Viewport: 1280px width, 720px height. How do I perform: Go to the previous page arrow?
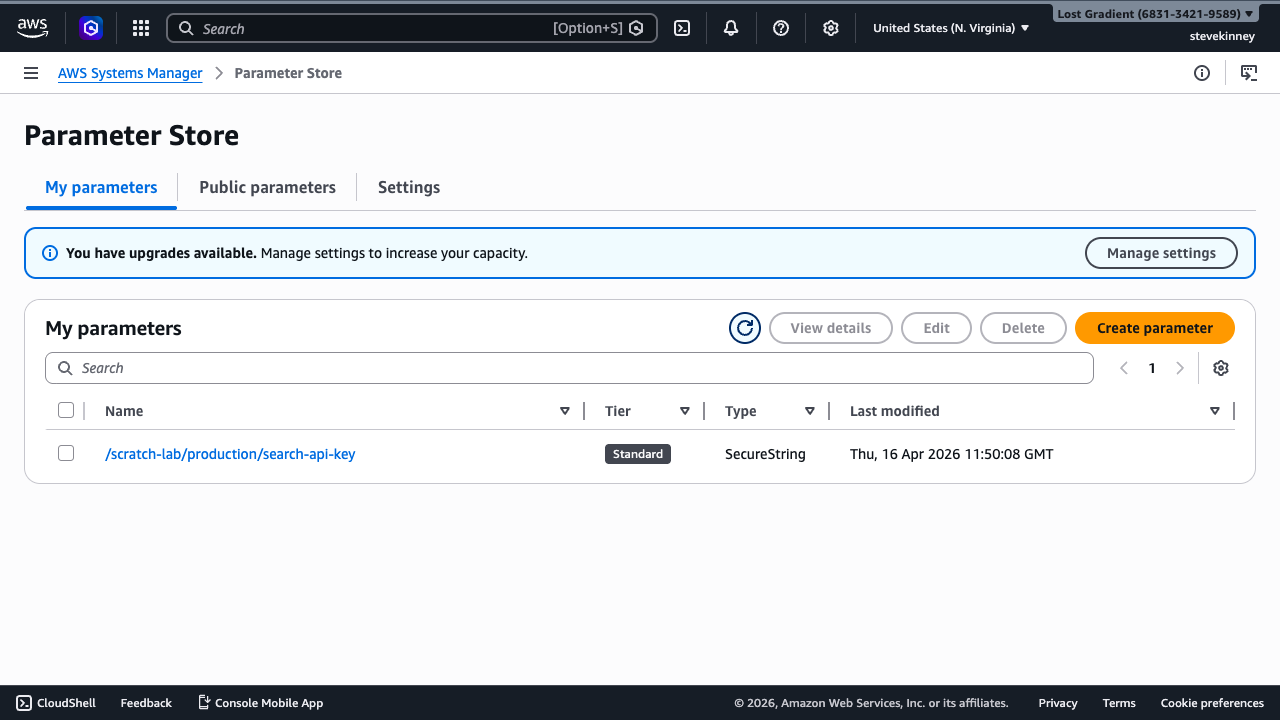tap(1124, 368)
